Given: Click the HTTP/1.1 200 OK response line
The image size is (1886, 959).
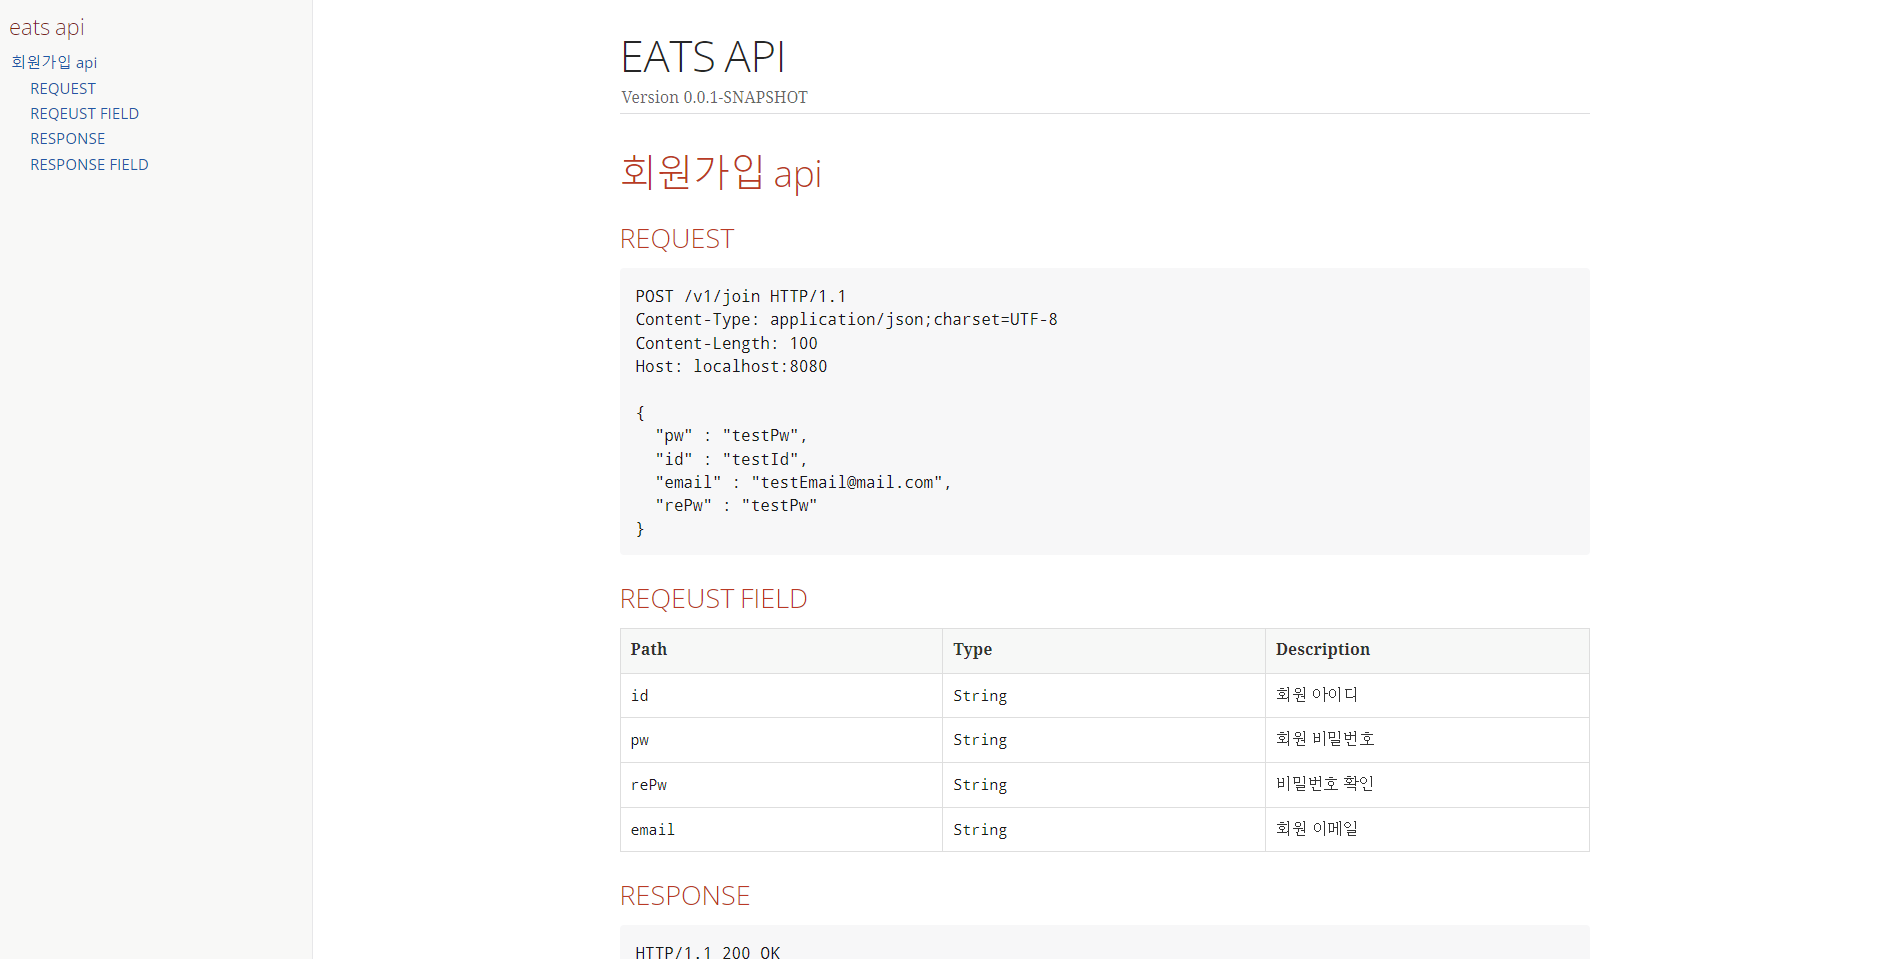Looking at the screenshot, I should (707, 951).
